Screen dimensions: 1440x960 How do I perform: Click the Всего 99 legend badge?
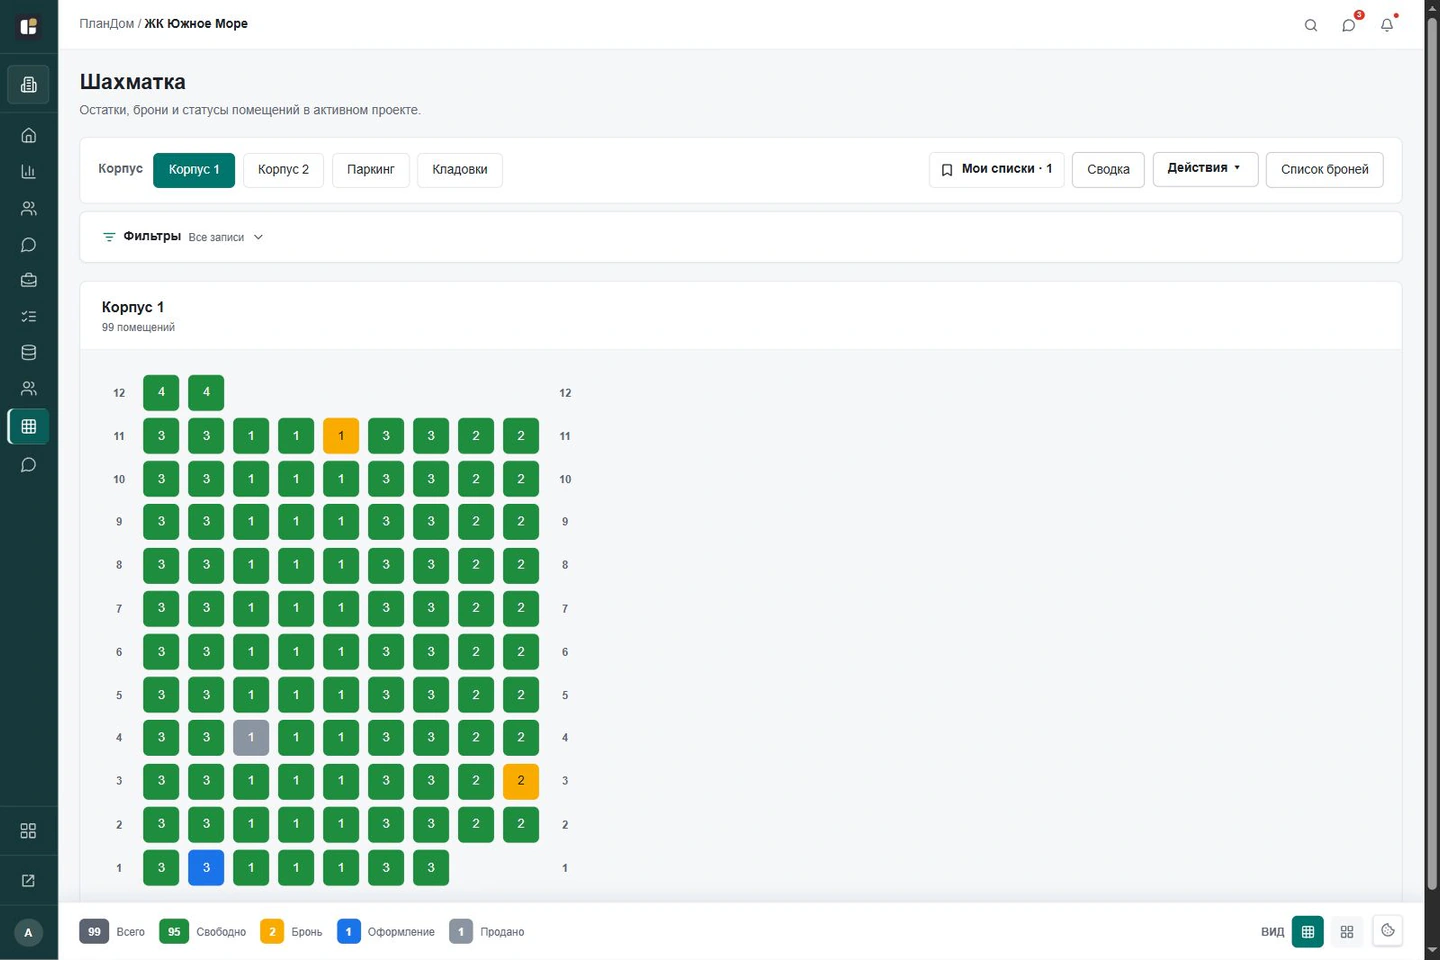pos(94,932)
